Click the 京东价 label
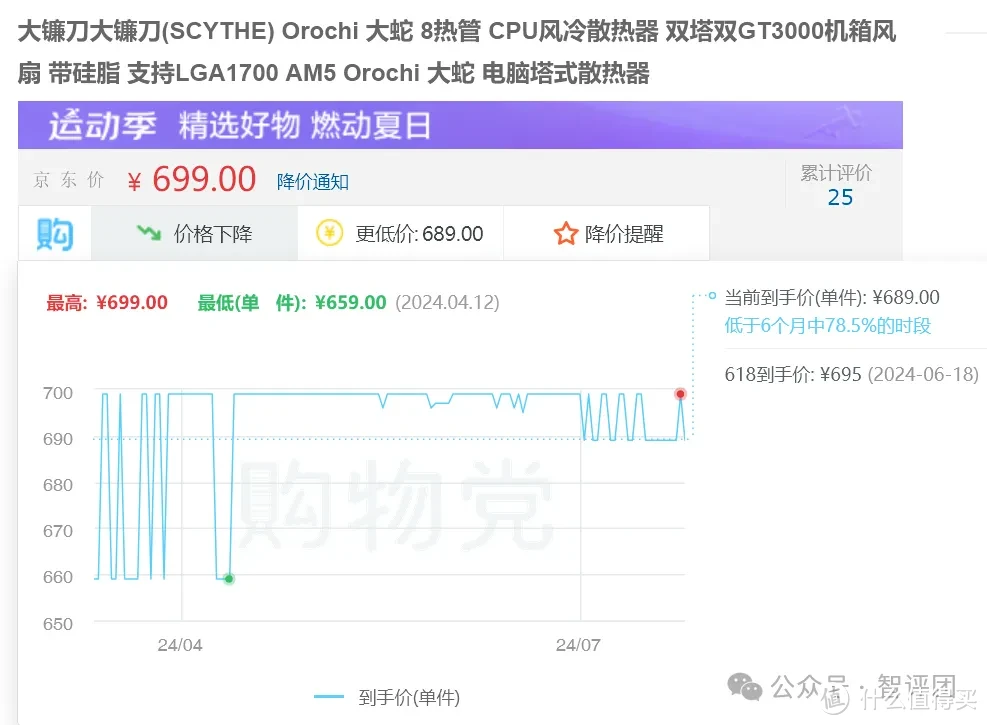This screenshot has height=725, width=987. [69, 180]
